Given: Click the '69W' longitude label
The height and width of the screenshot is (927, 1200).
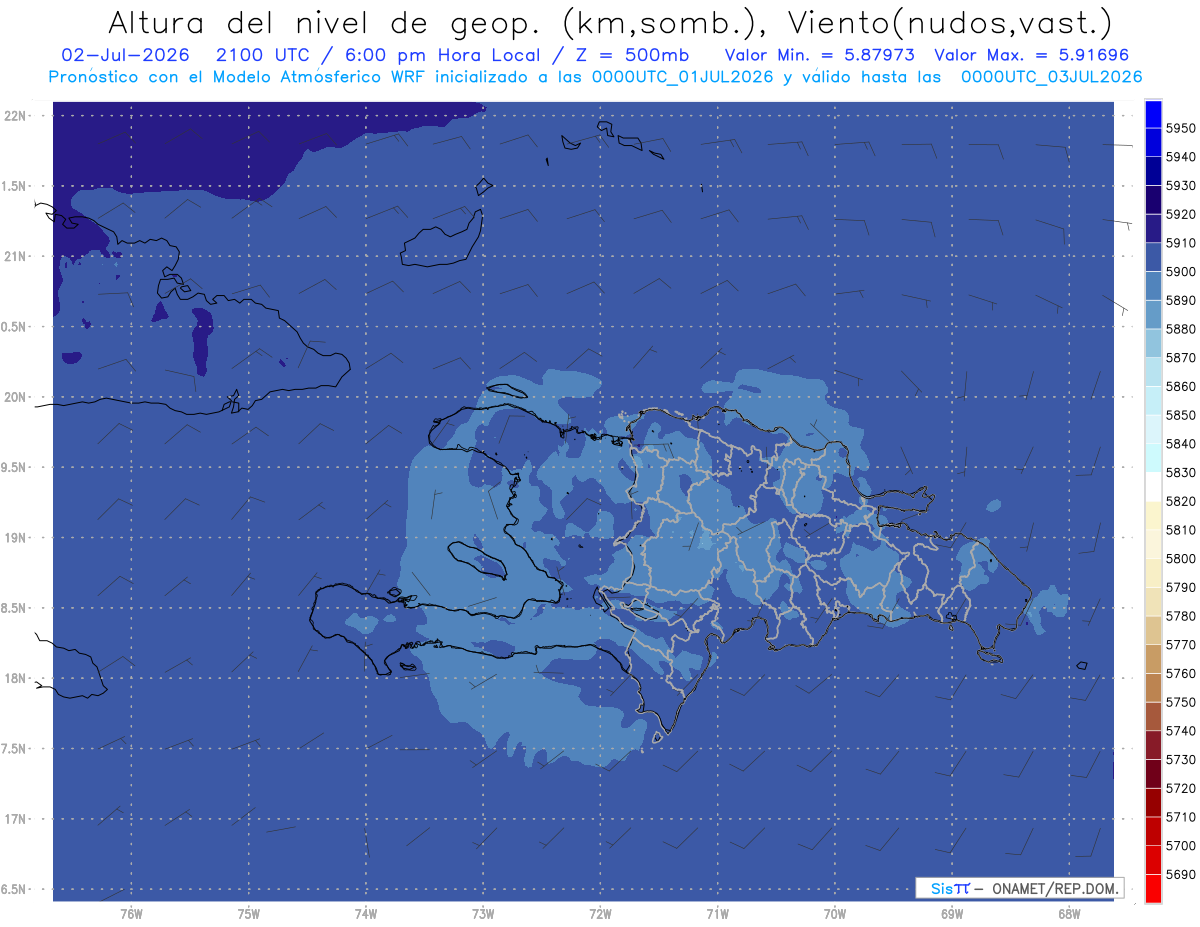Looking at the screenshot, I should (x=952, y=914).
